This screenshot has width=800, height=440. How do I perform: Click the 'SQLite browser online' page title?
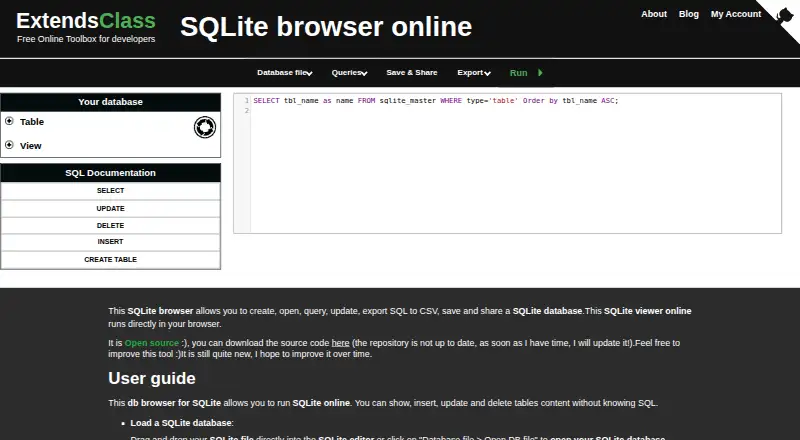coord(326,27)
